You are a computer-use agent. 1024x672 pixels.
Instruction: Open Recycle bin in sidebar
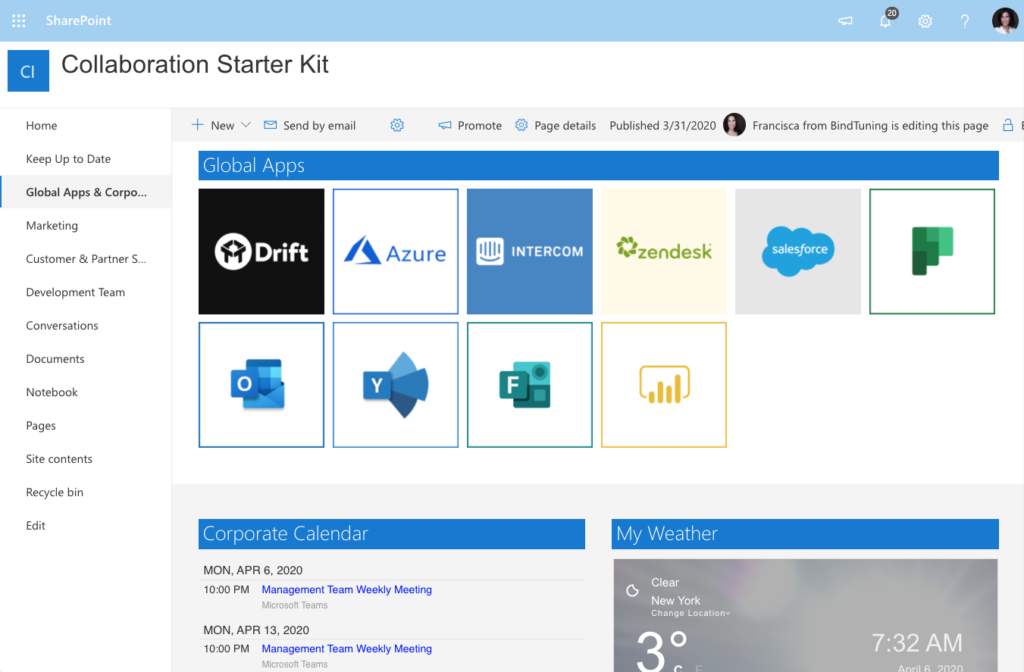click(54, 492)
